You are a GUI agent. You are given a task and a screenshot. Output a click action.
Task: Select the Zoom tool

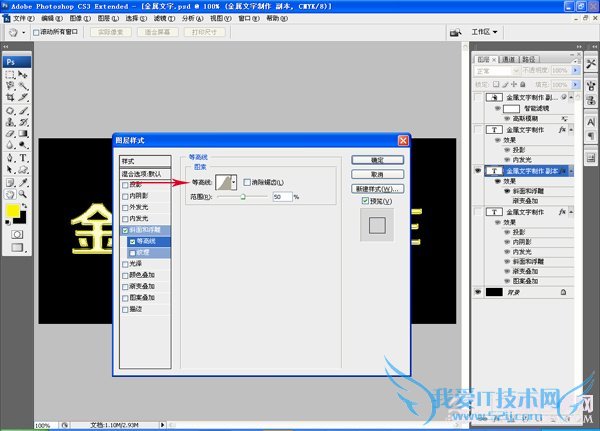[23, 194]
